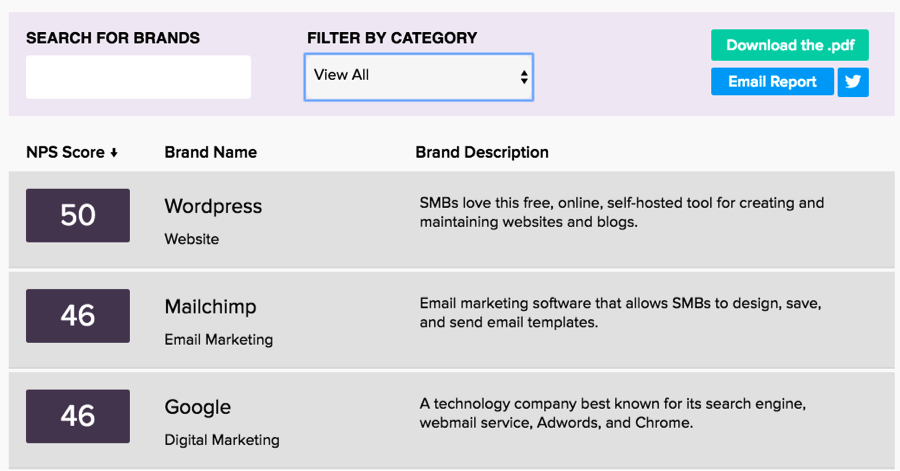Image resolution: width=900 pixels, height=471 pixels.
Task: Click the Mailchimp score badge showing 46
Action: pyautogui.click(x=78, y=316)
